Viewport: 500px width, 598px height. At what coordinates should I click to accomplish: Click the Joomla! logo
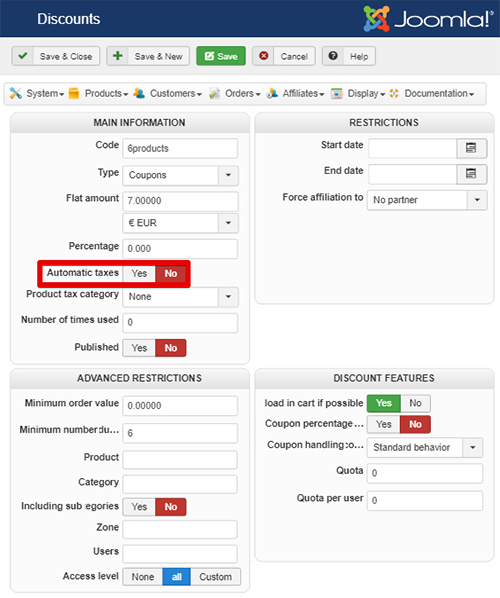tap(428, 18)
